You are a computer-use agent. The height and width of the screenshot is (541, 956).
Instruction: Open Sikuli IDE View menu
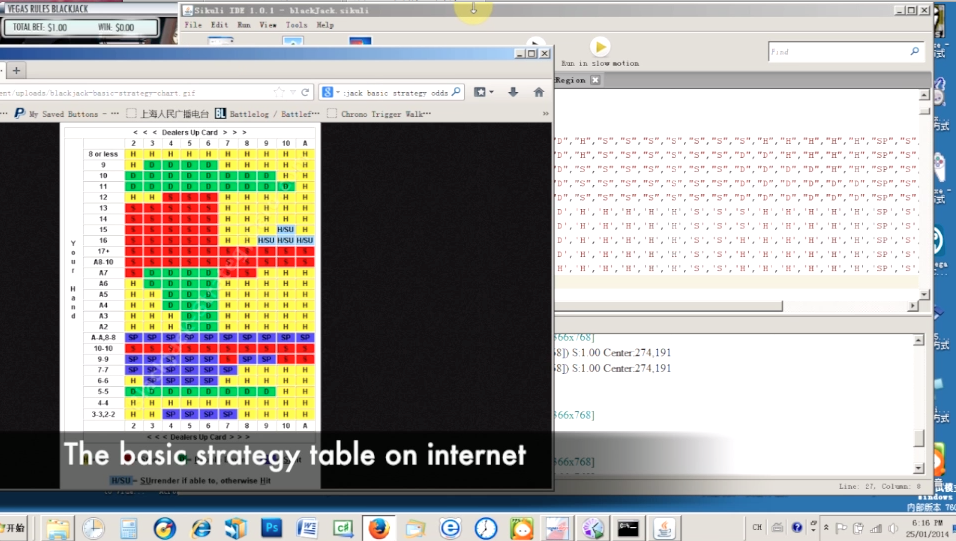click(268, 25)
